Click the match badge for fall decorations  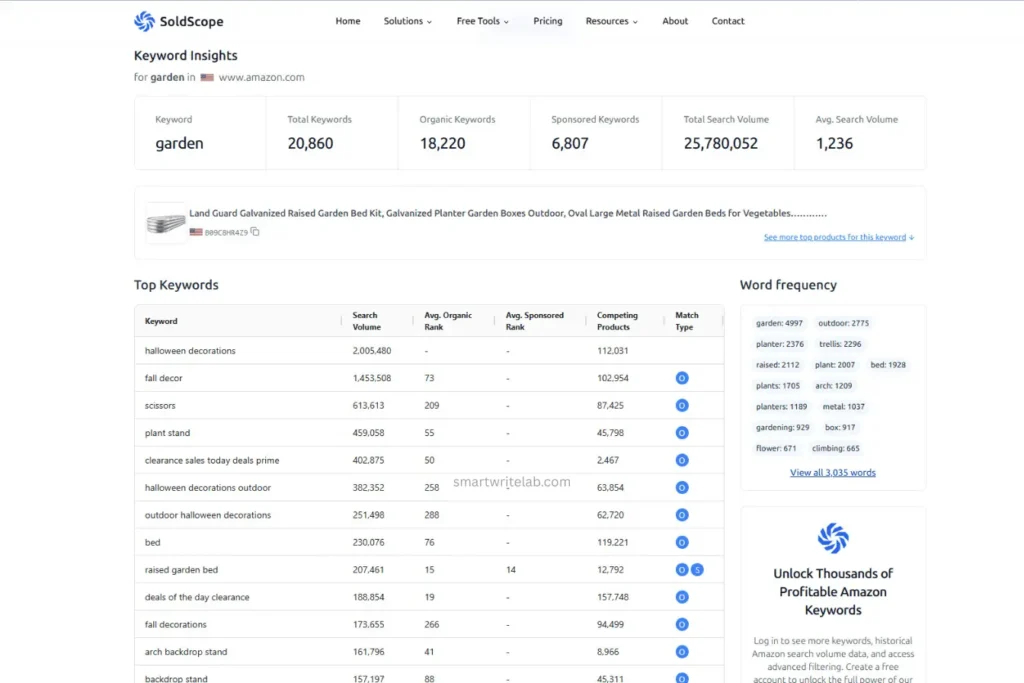click(682, 625)
